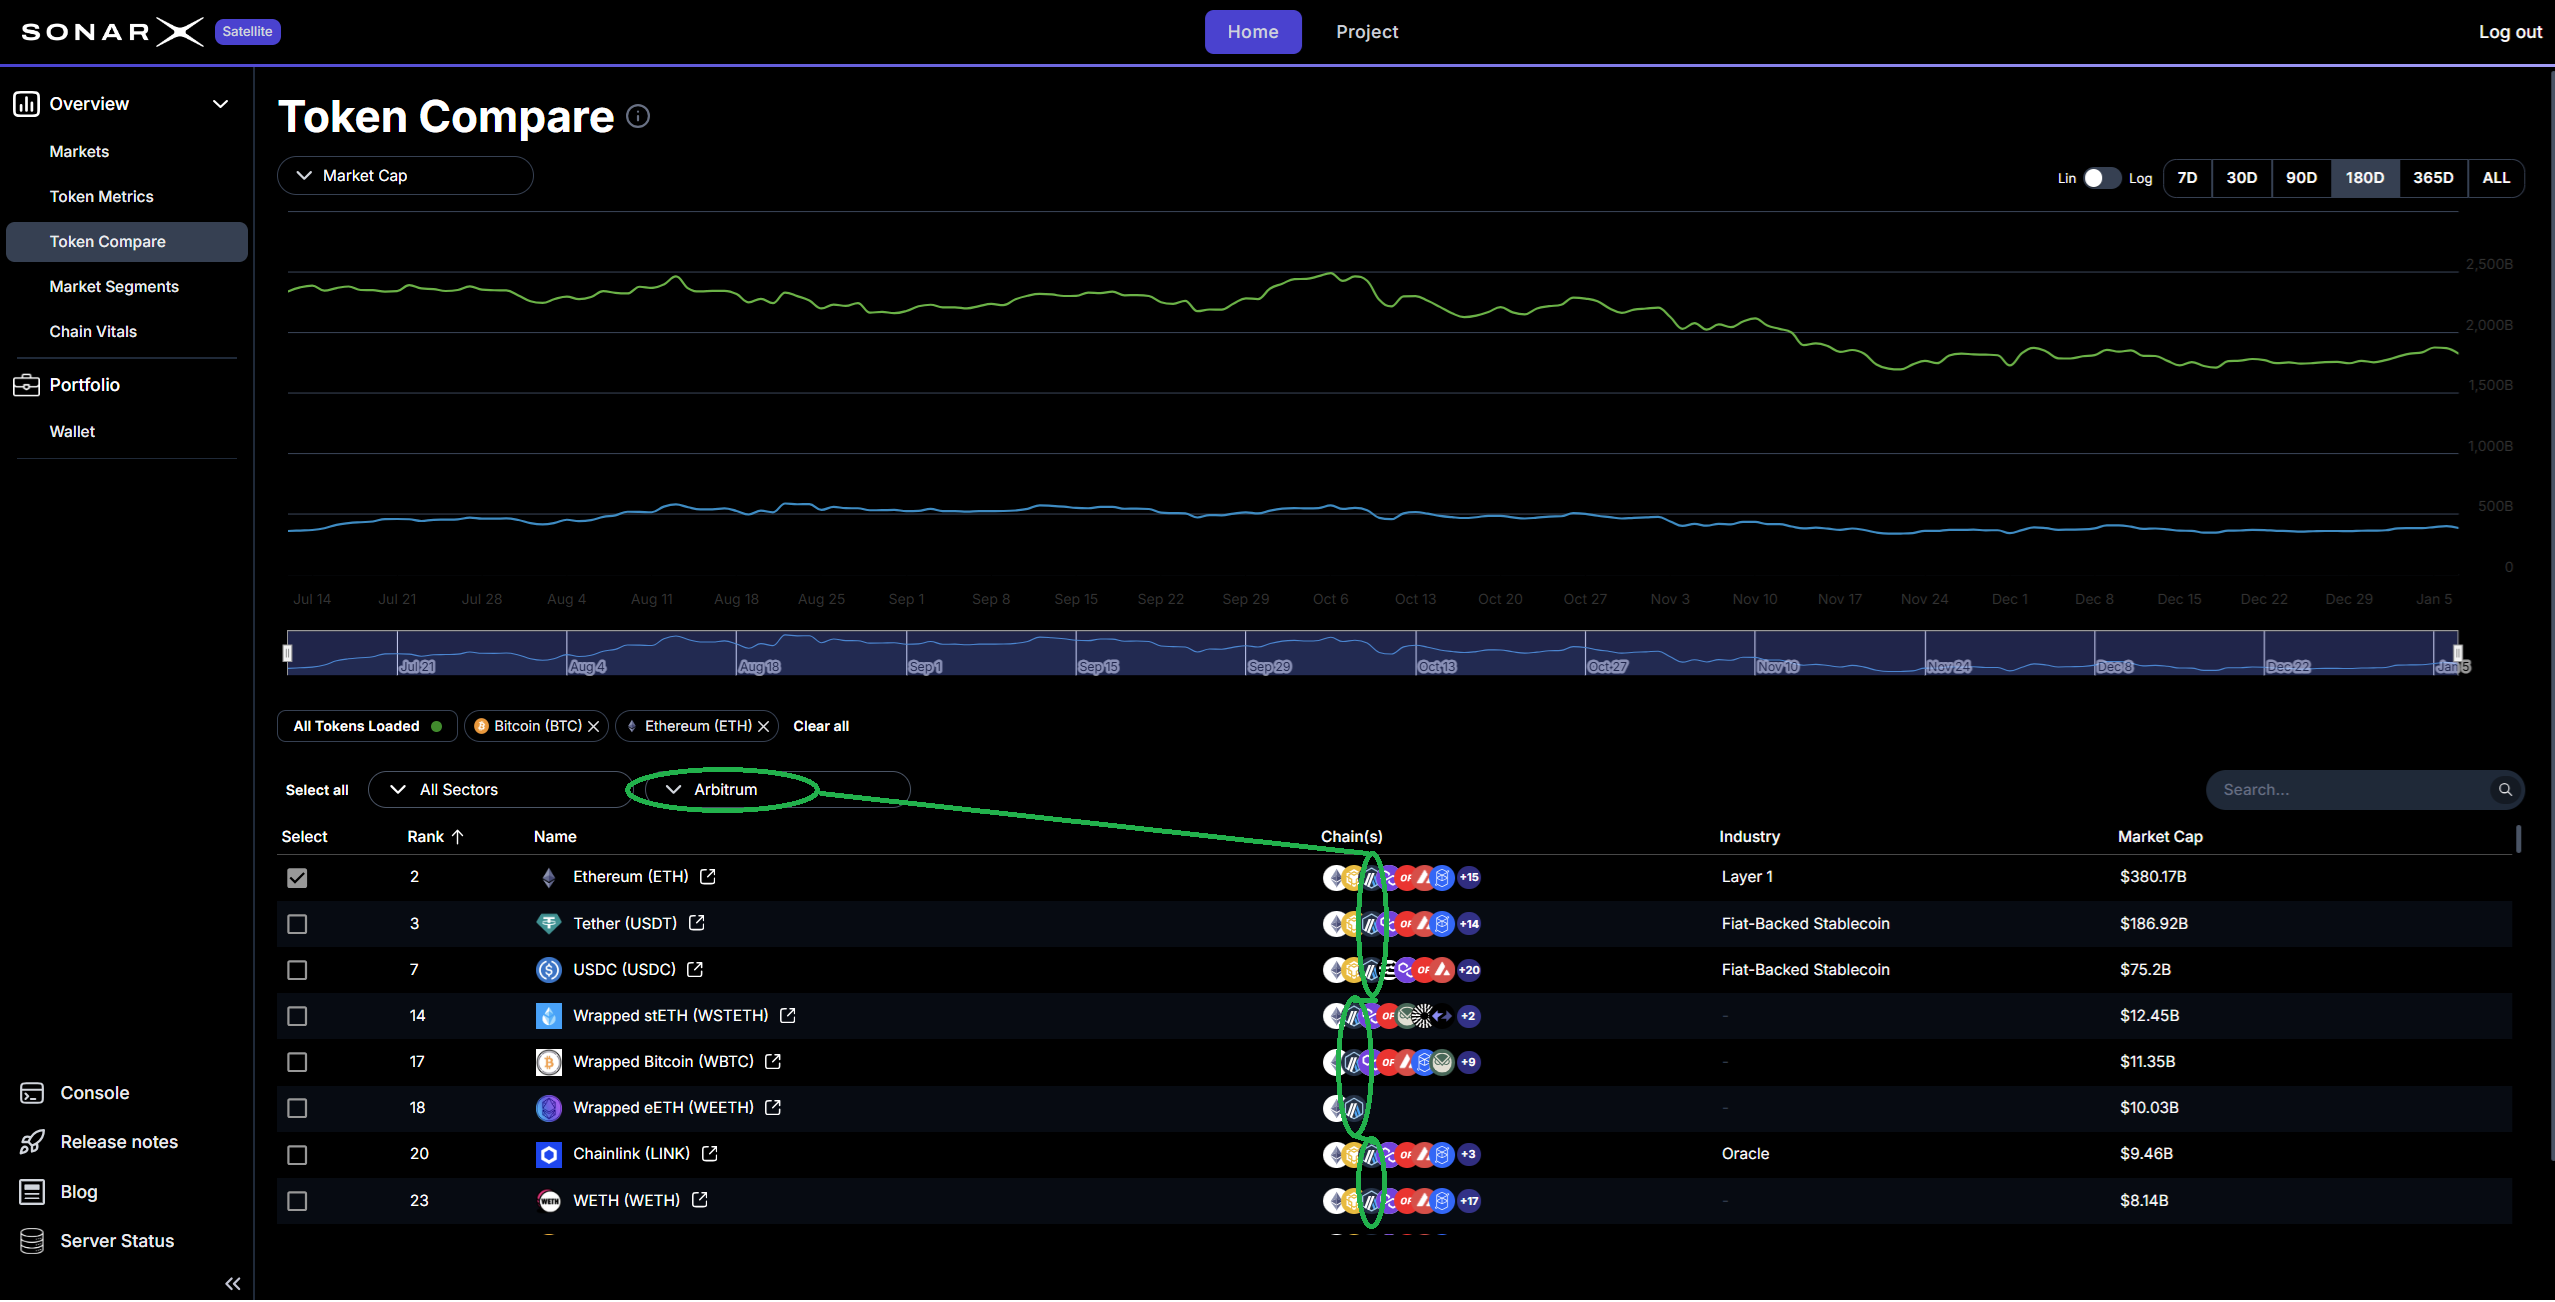Screen dimensions: 2555x1302
Task: Open the Market Cap metric dropdown
Action: pos(404,175)
